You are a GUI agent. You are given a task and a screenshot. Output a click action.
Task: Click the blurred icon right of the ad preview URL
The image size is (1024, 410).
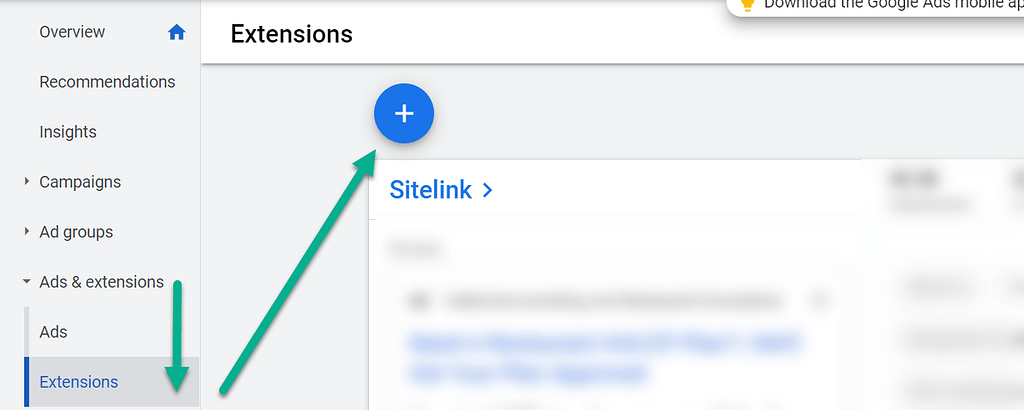coord(820,300)
